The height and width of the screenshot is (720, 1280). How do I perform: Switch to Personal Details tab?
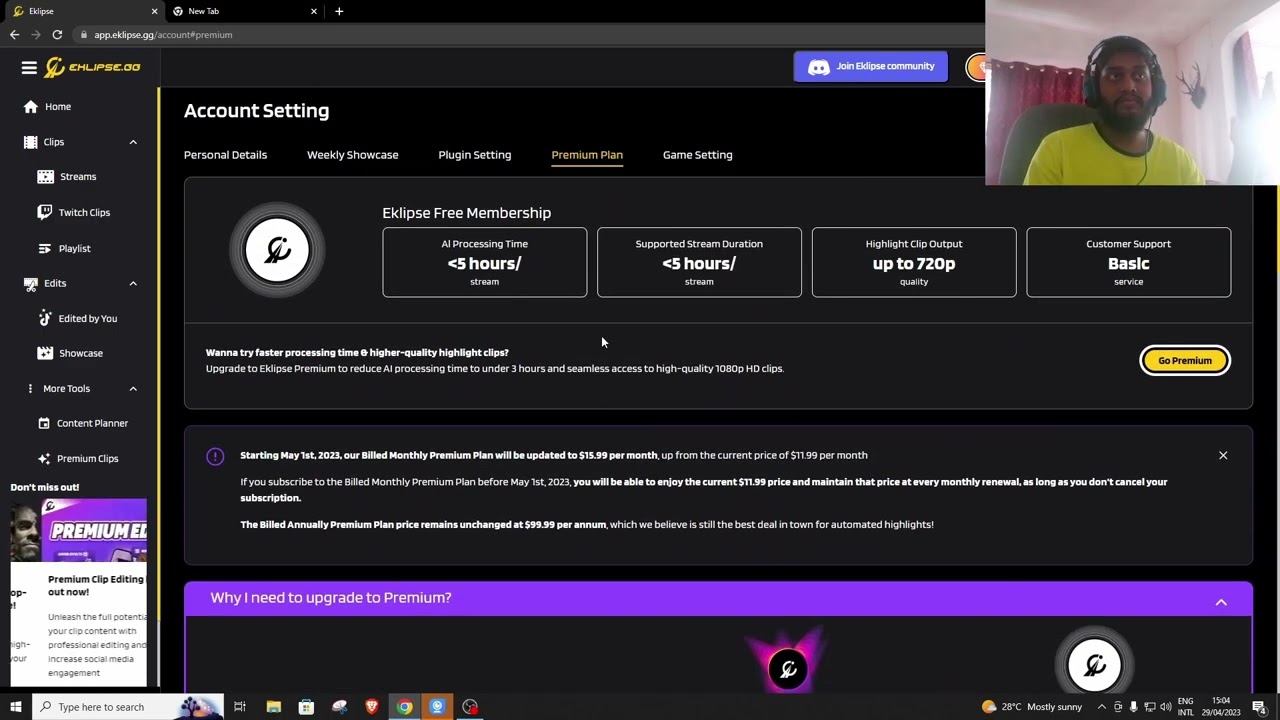pos(225,155)
